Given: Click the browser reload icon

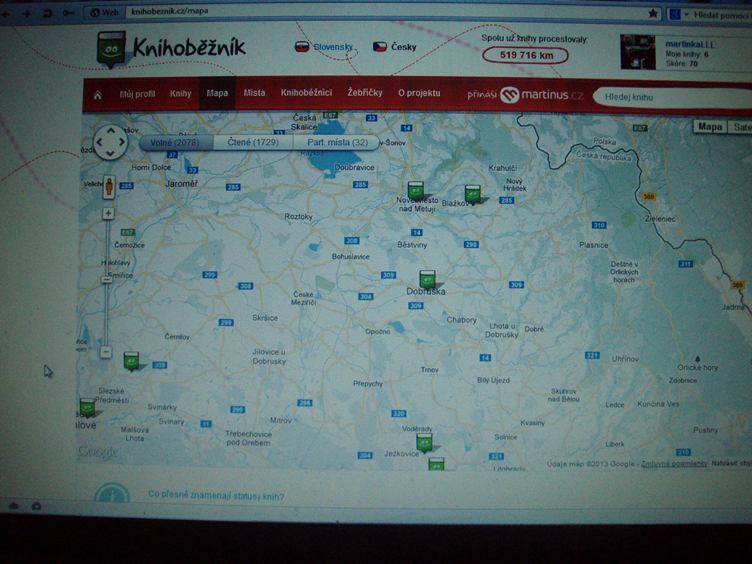Looking at the screenshot, I should [x=48, y=13].
